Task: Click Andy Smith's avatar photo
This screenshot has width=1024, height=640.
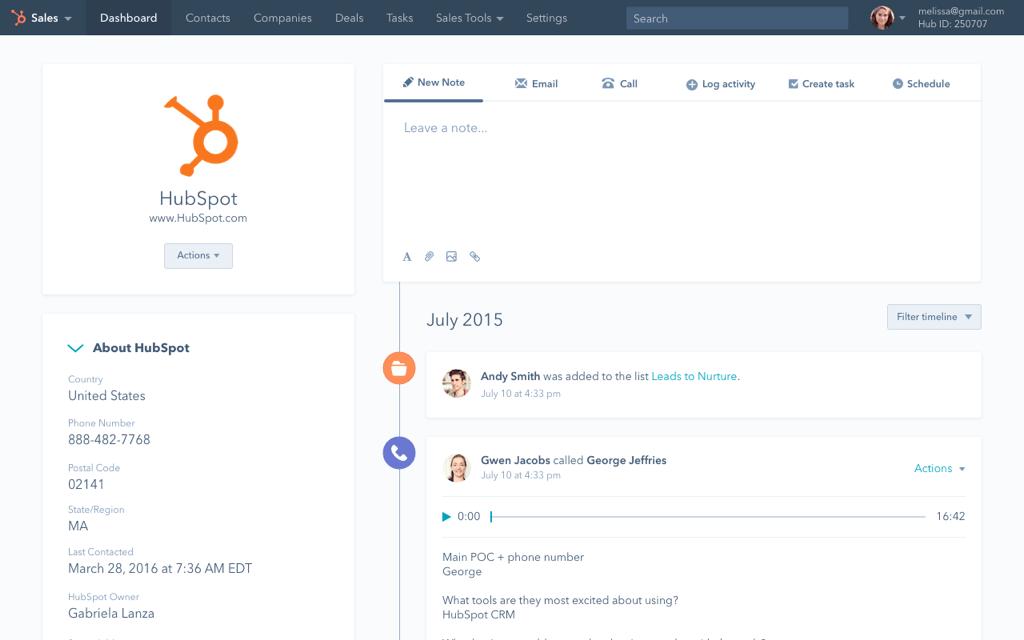Action: coord(456,383)
